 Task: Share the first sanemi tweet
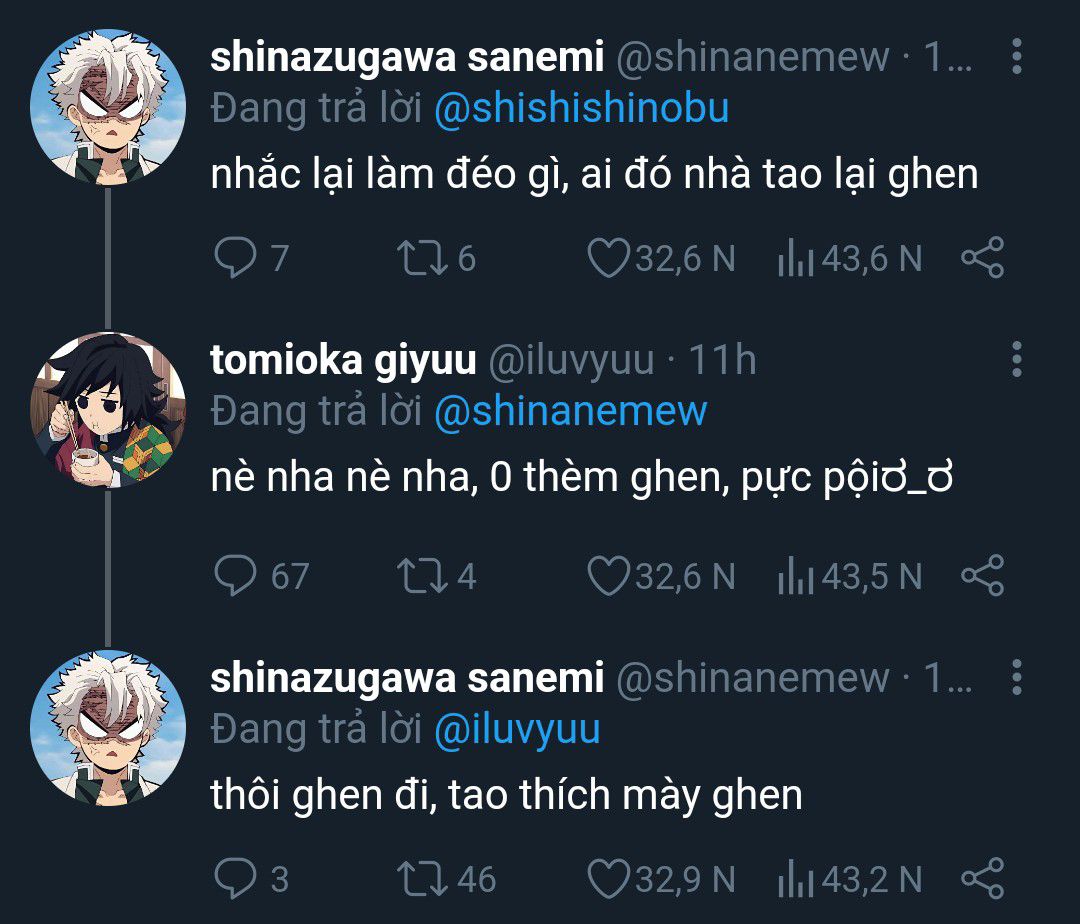click(x=983, y=258)
